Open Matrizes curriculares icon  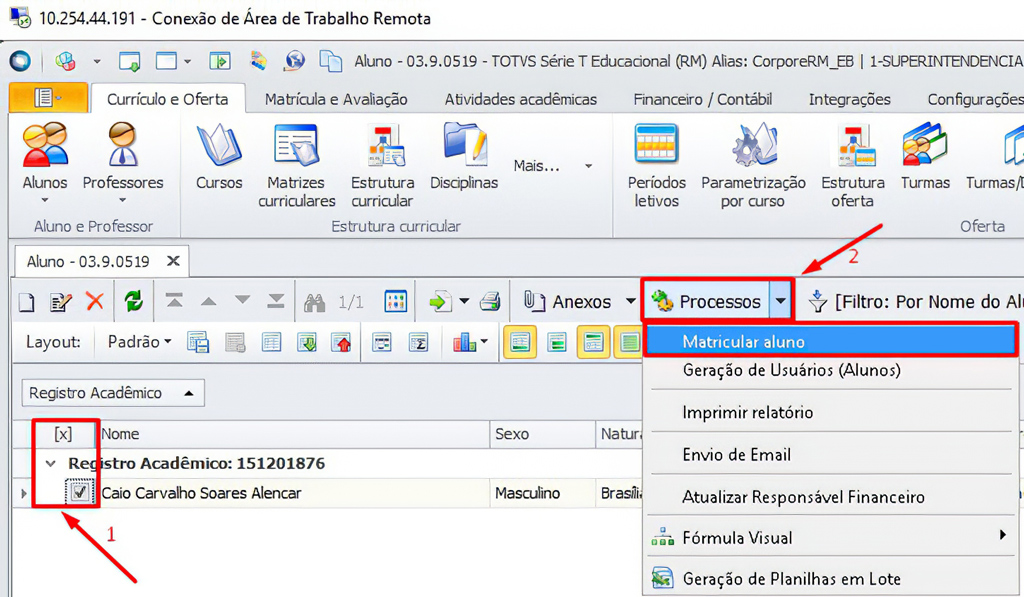coord(296,146)
